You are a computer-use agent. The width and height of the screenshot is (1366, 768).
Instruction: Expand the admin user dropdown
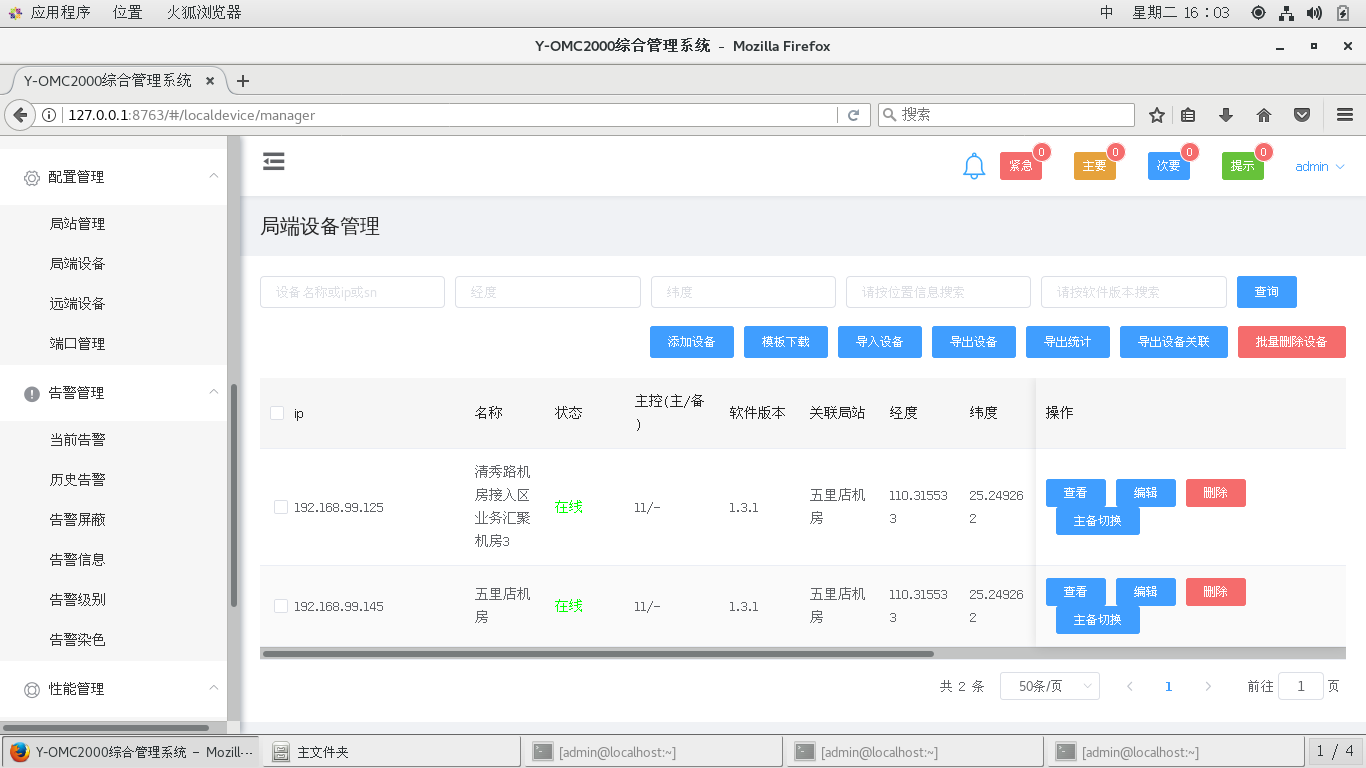[1320, 167]
